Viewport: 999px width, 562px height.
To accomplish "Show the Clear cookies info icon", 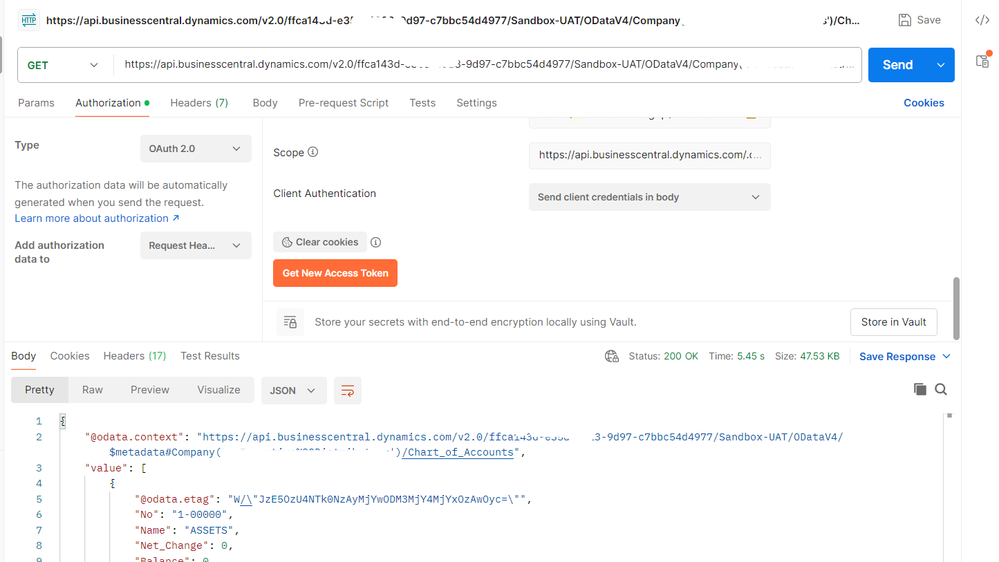I will tap(376, 242).
